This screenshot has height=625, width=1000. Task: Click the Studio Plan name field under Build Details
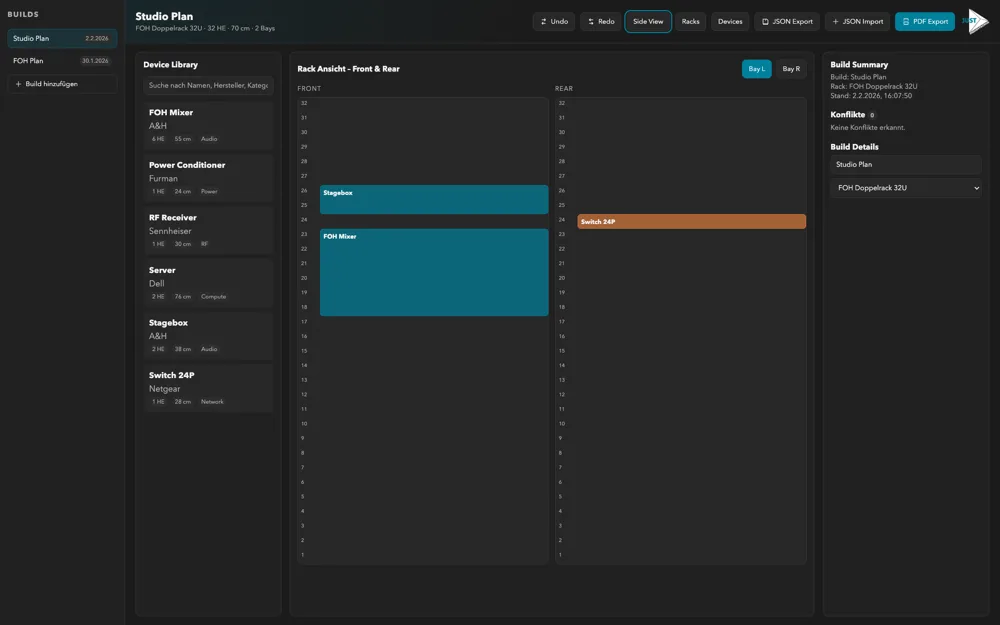[x=904, y=162]
